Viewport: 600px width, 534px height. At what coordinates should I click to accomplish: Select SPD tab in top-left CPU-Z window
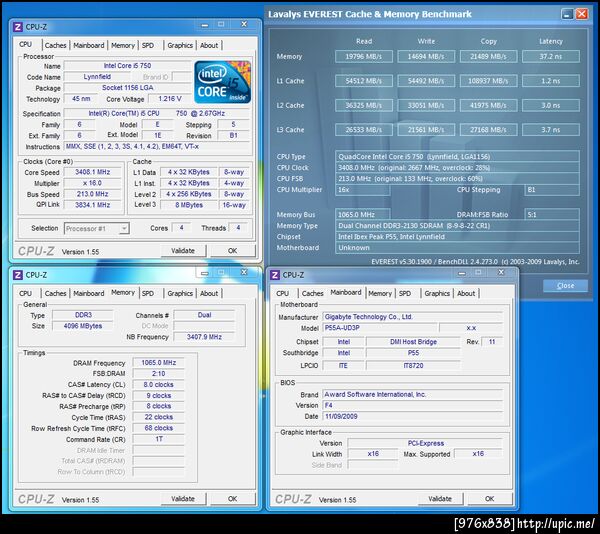click(x=148, y=45)
